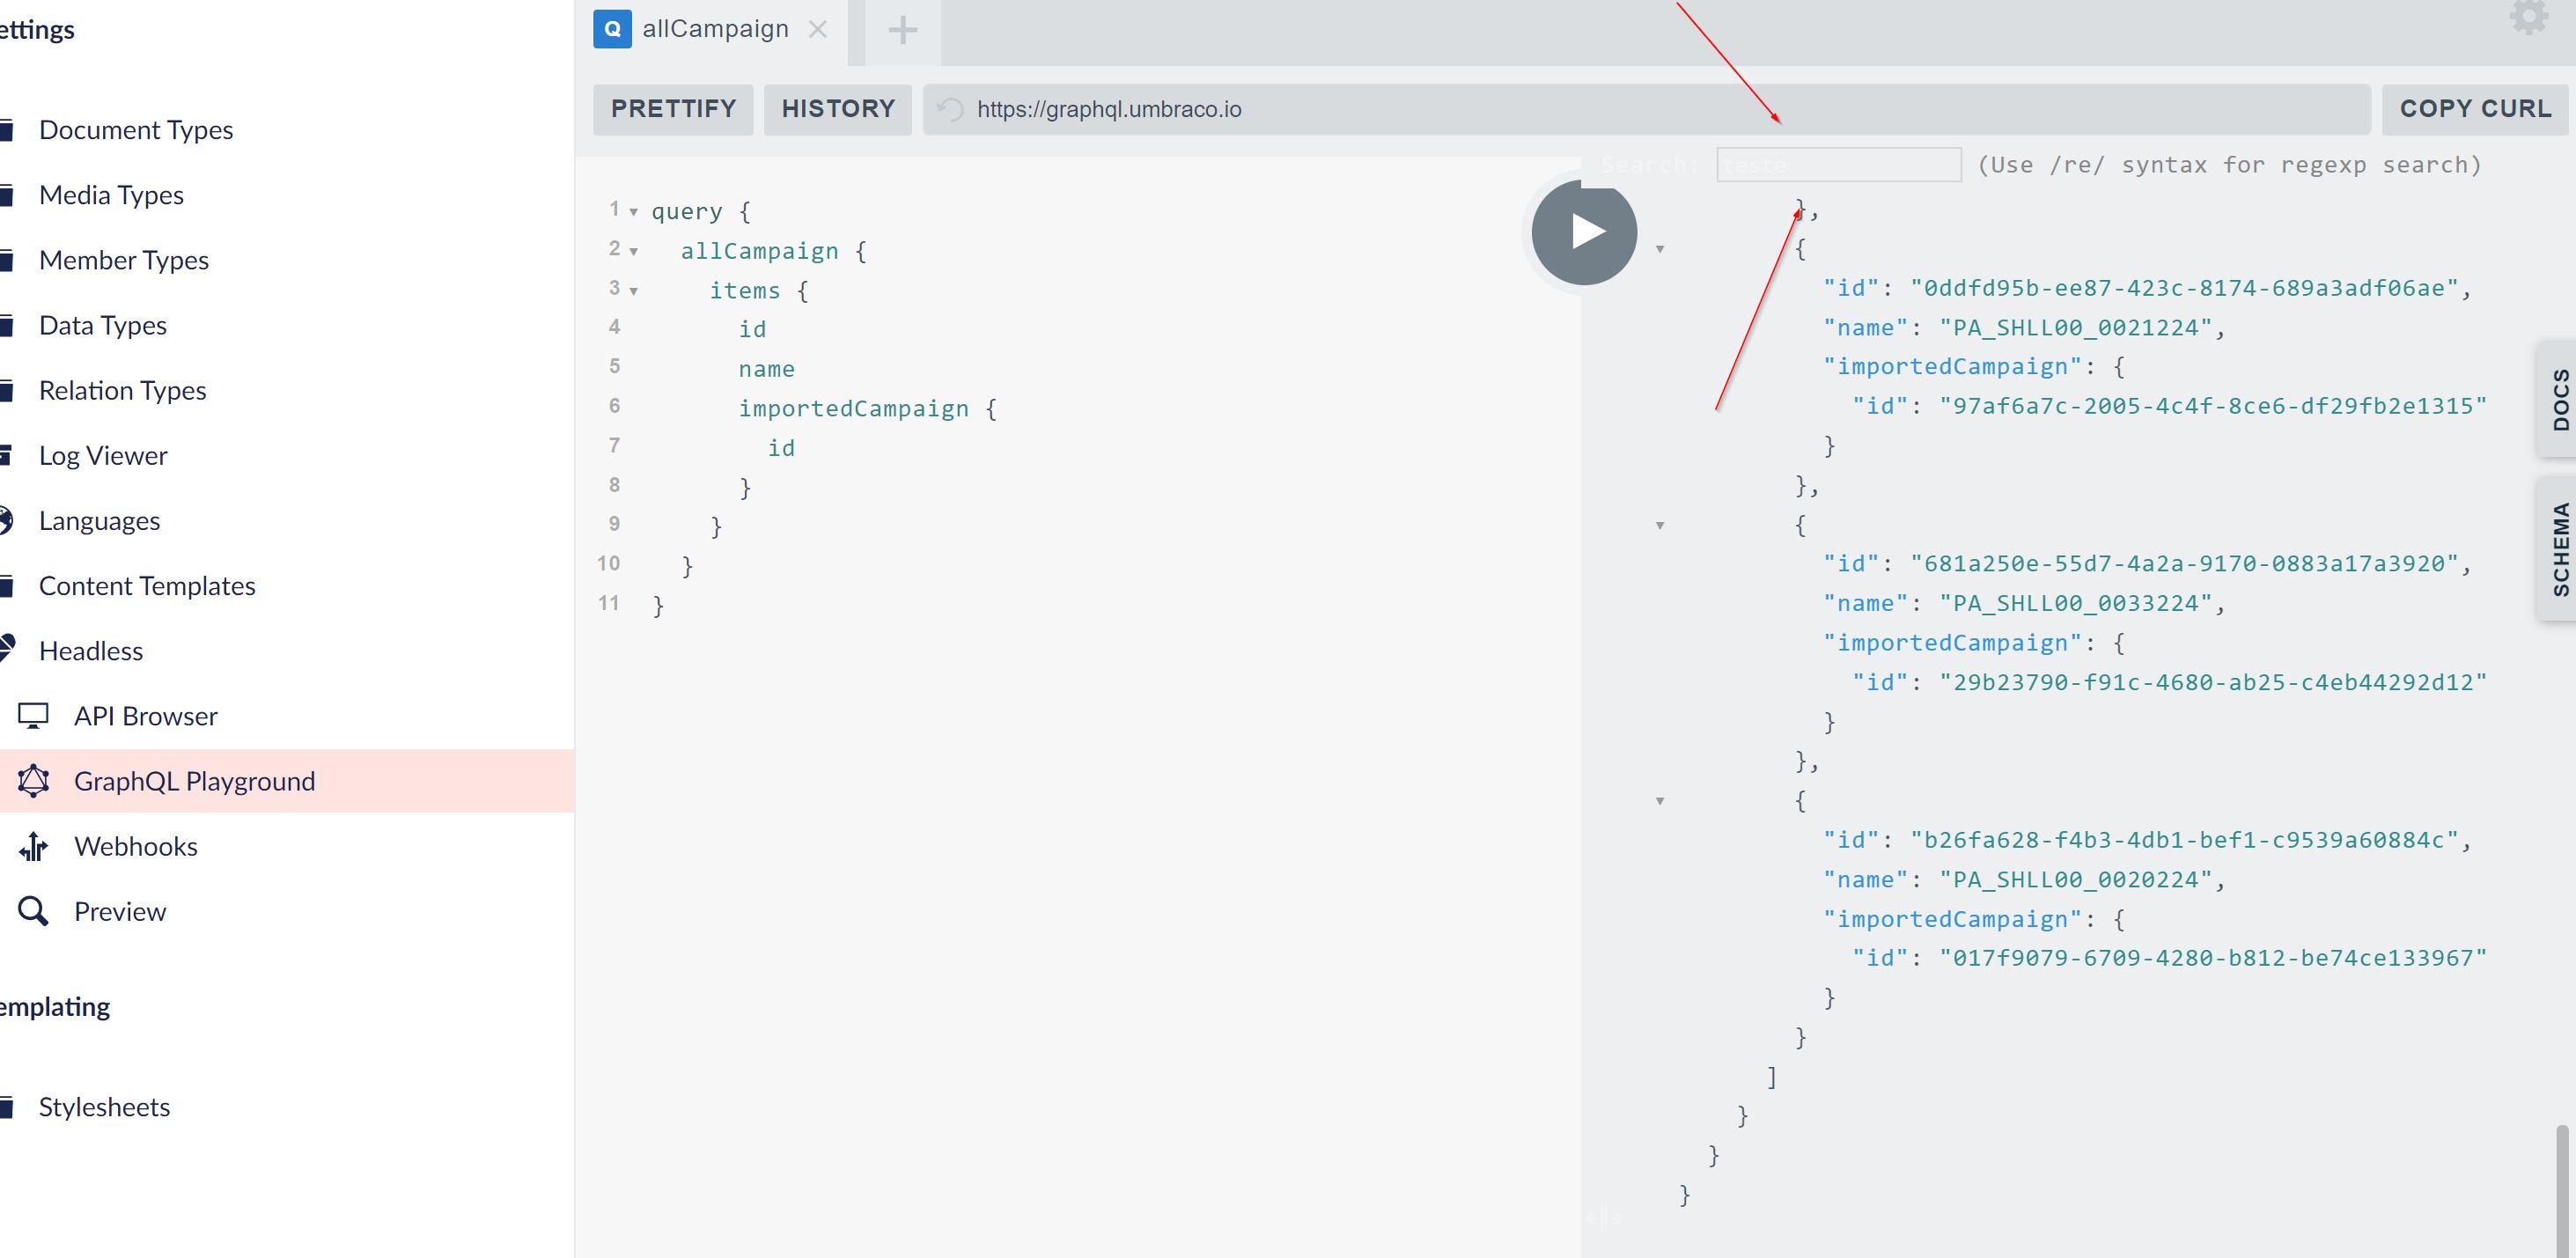Click the results search field
The width and height of the screenshot is (2576, 1258).
(1838, 163)
